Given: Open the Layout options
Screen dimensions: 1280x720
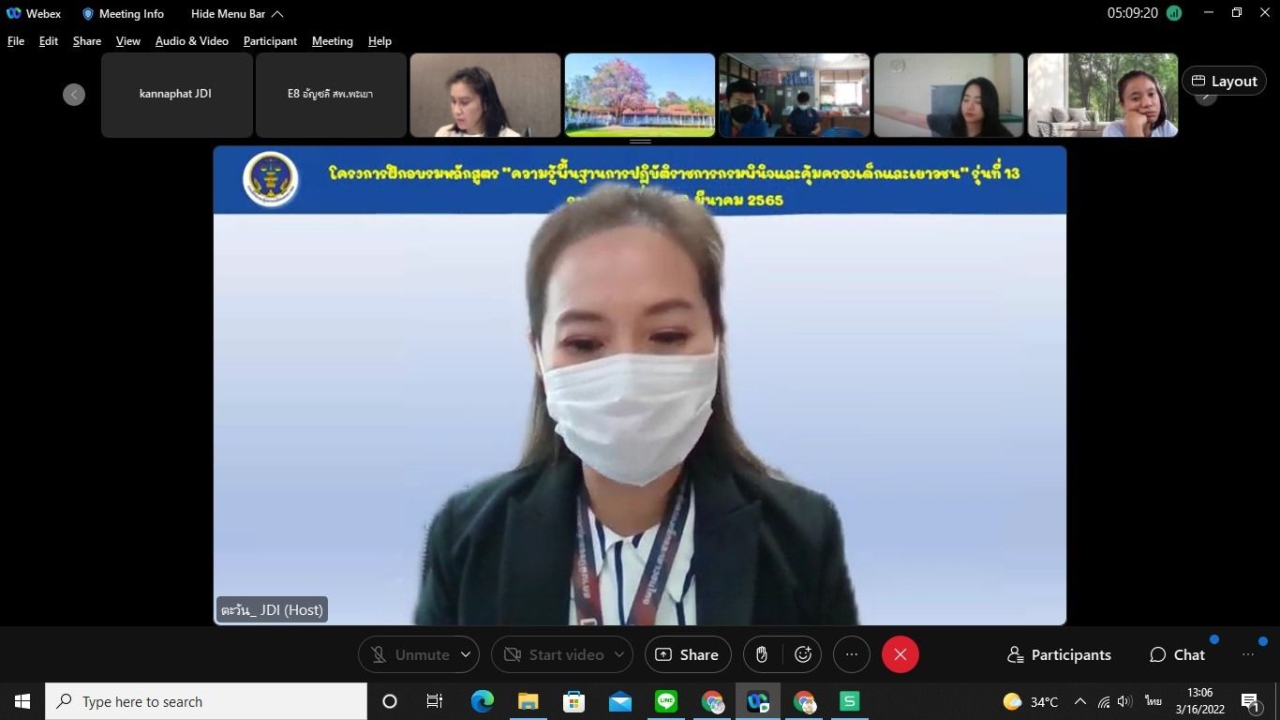Looking at the screenshot, I should tap(1224, 81).
